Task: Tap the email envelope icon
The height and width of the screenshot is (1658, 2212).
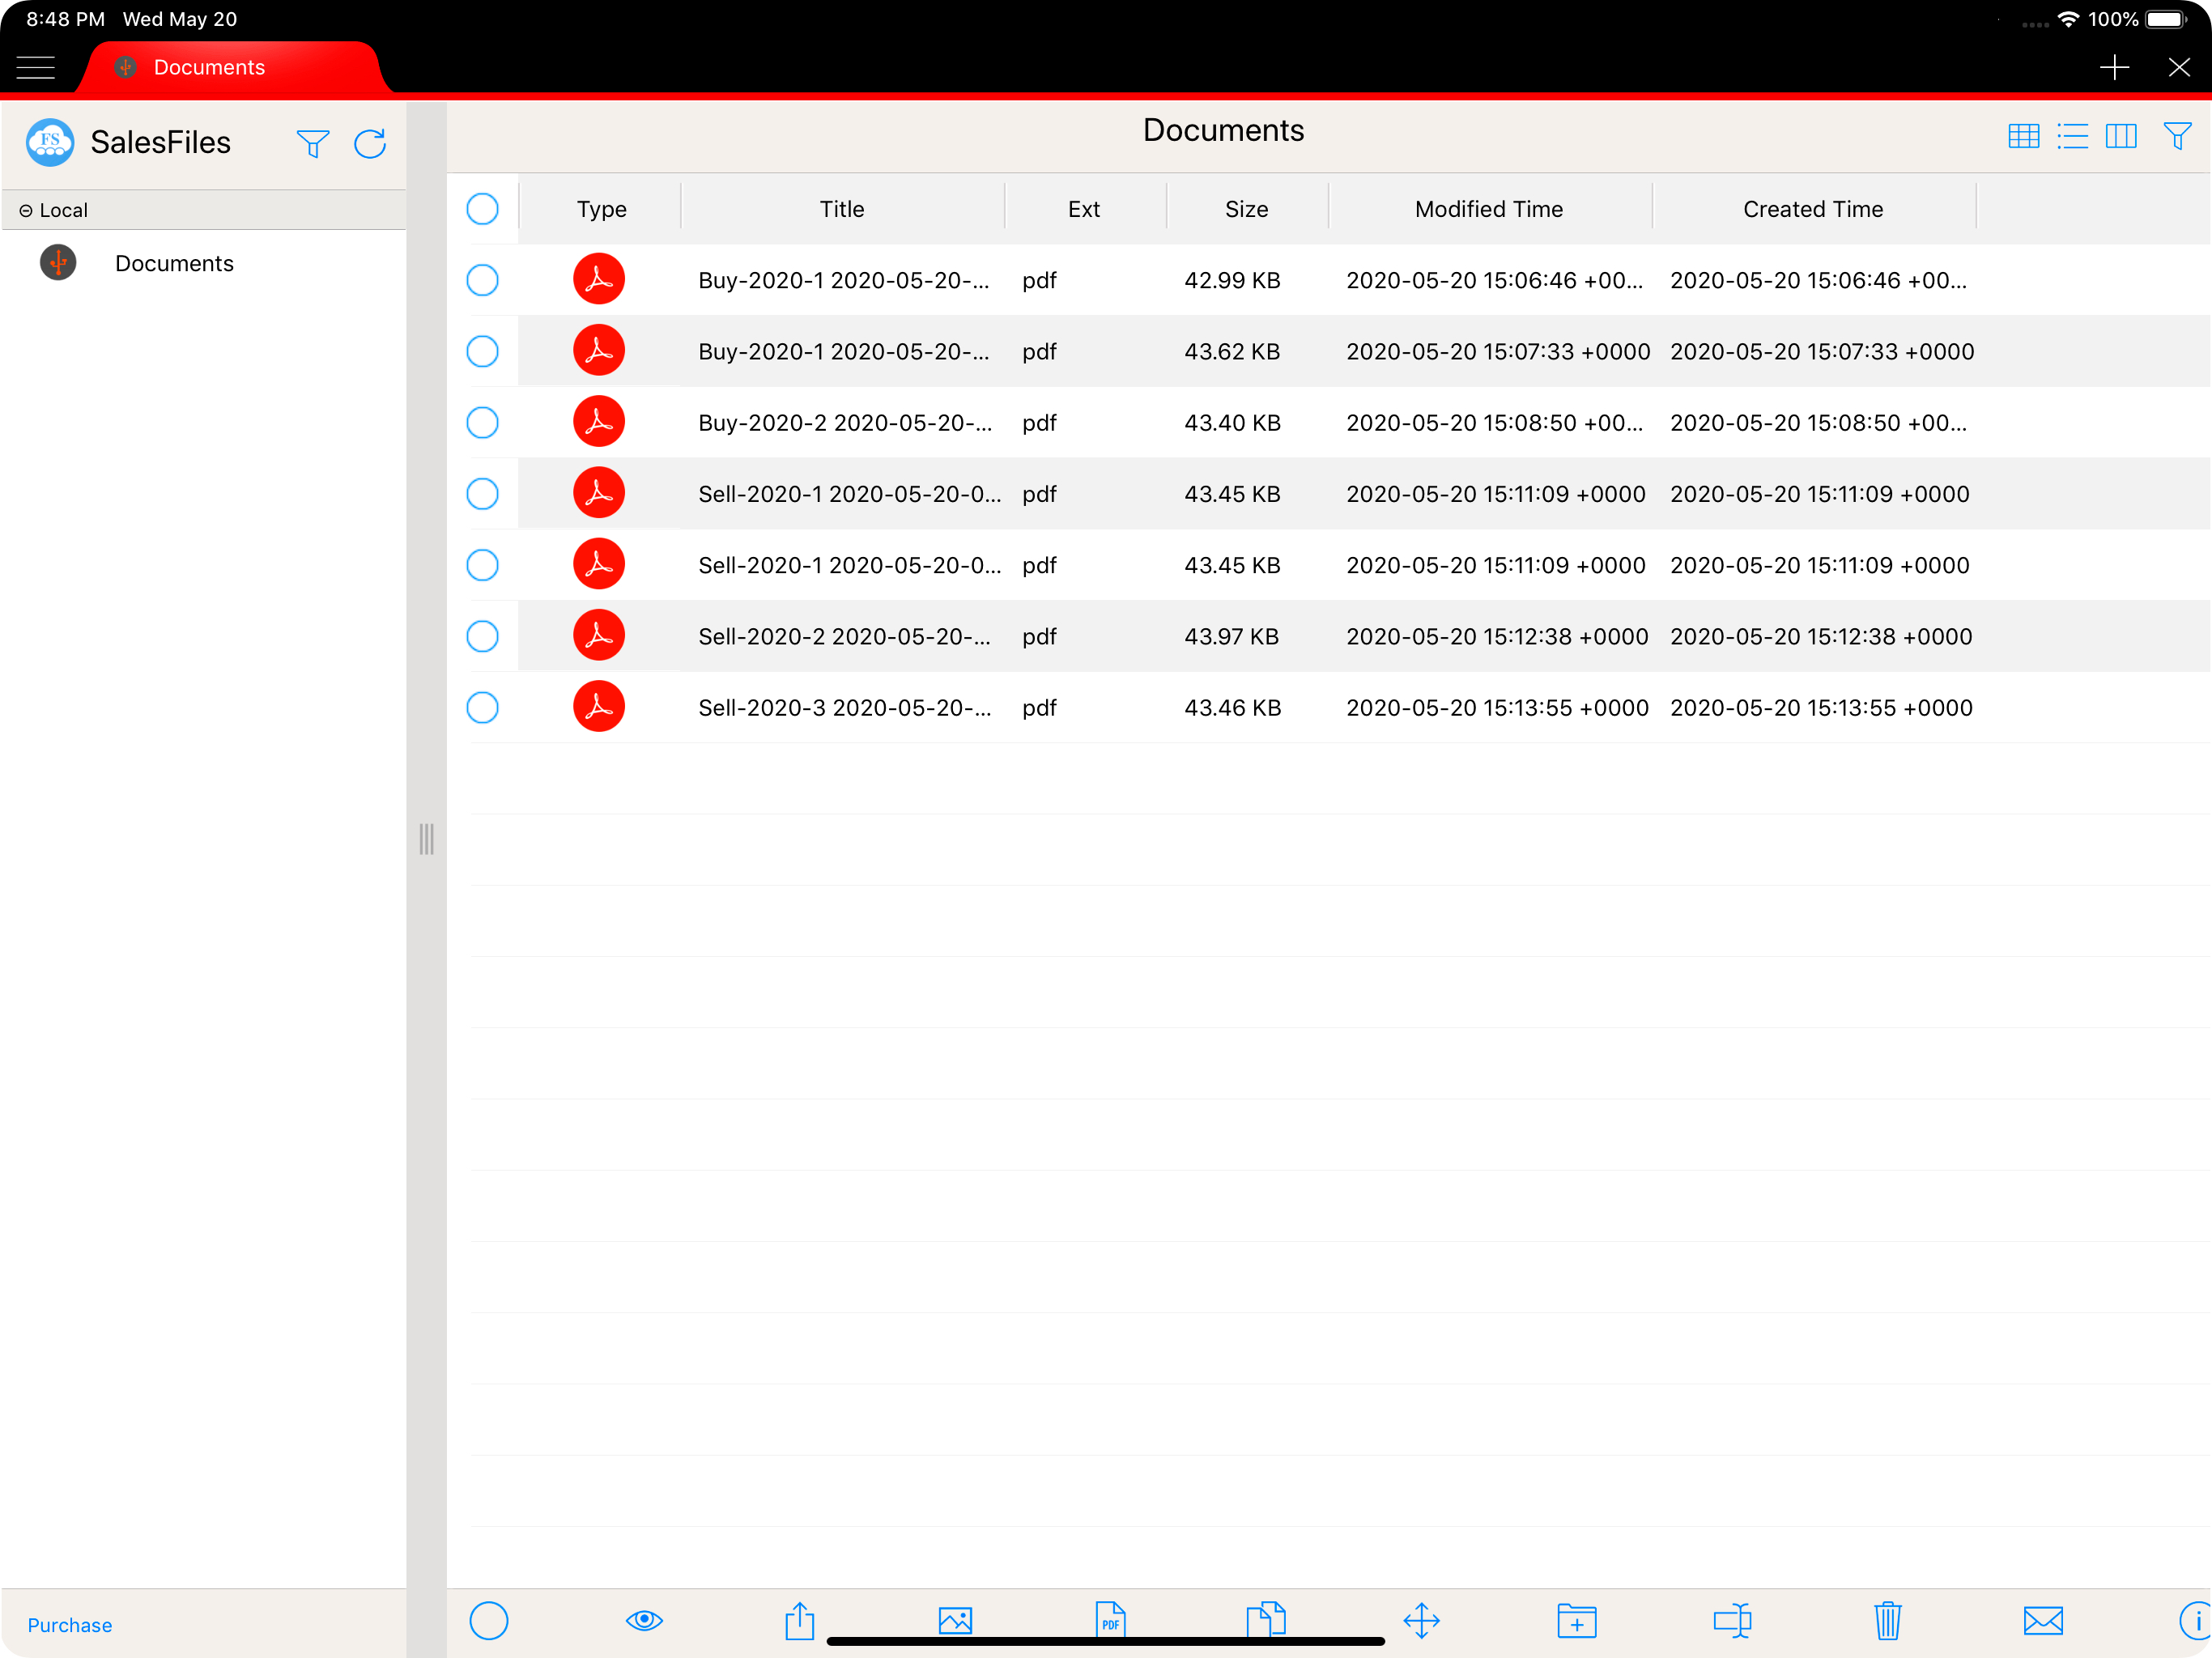Action: [2043, 1620]
